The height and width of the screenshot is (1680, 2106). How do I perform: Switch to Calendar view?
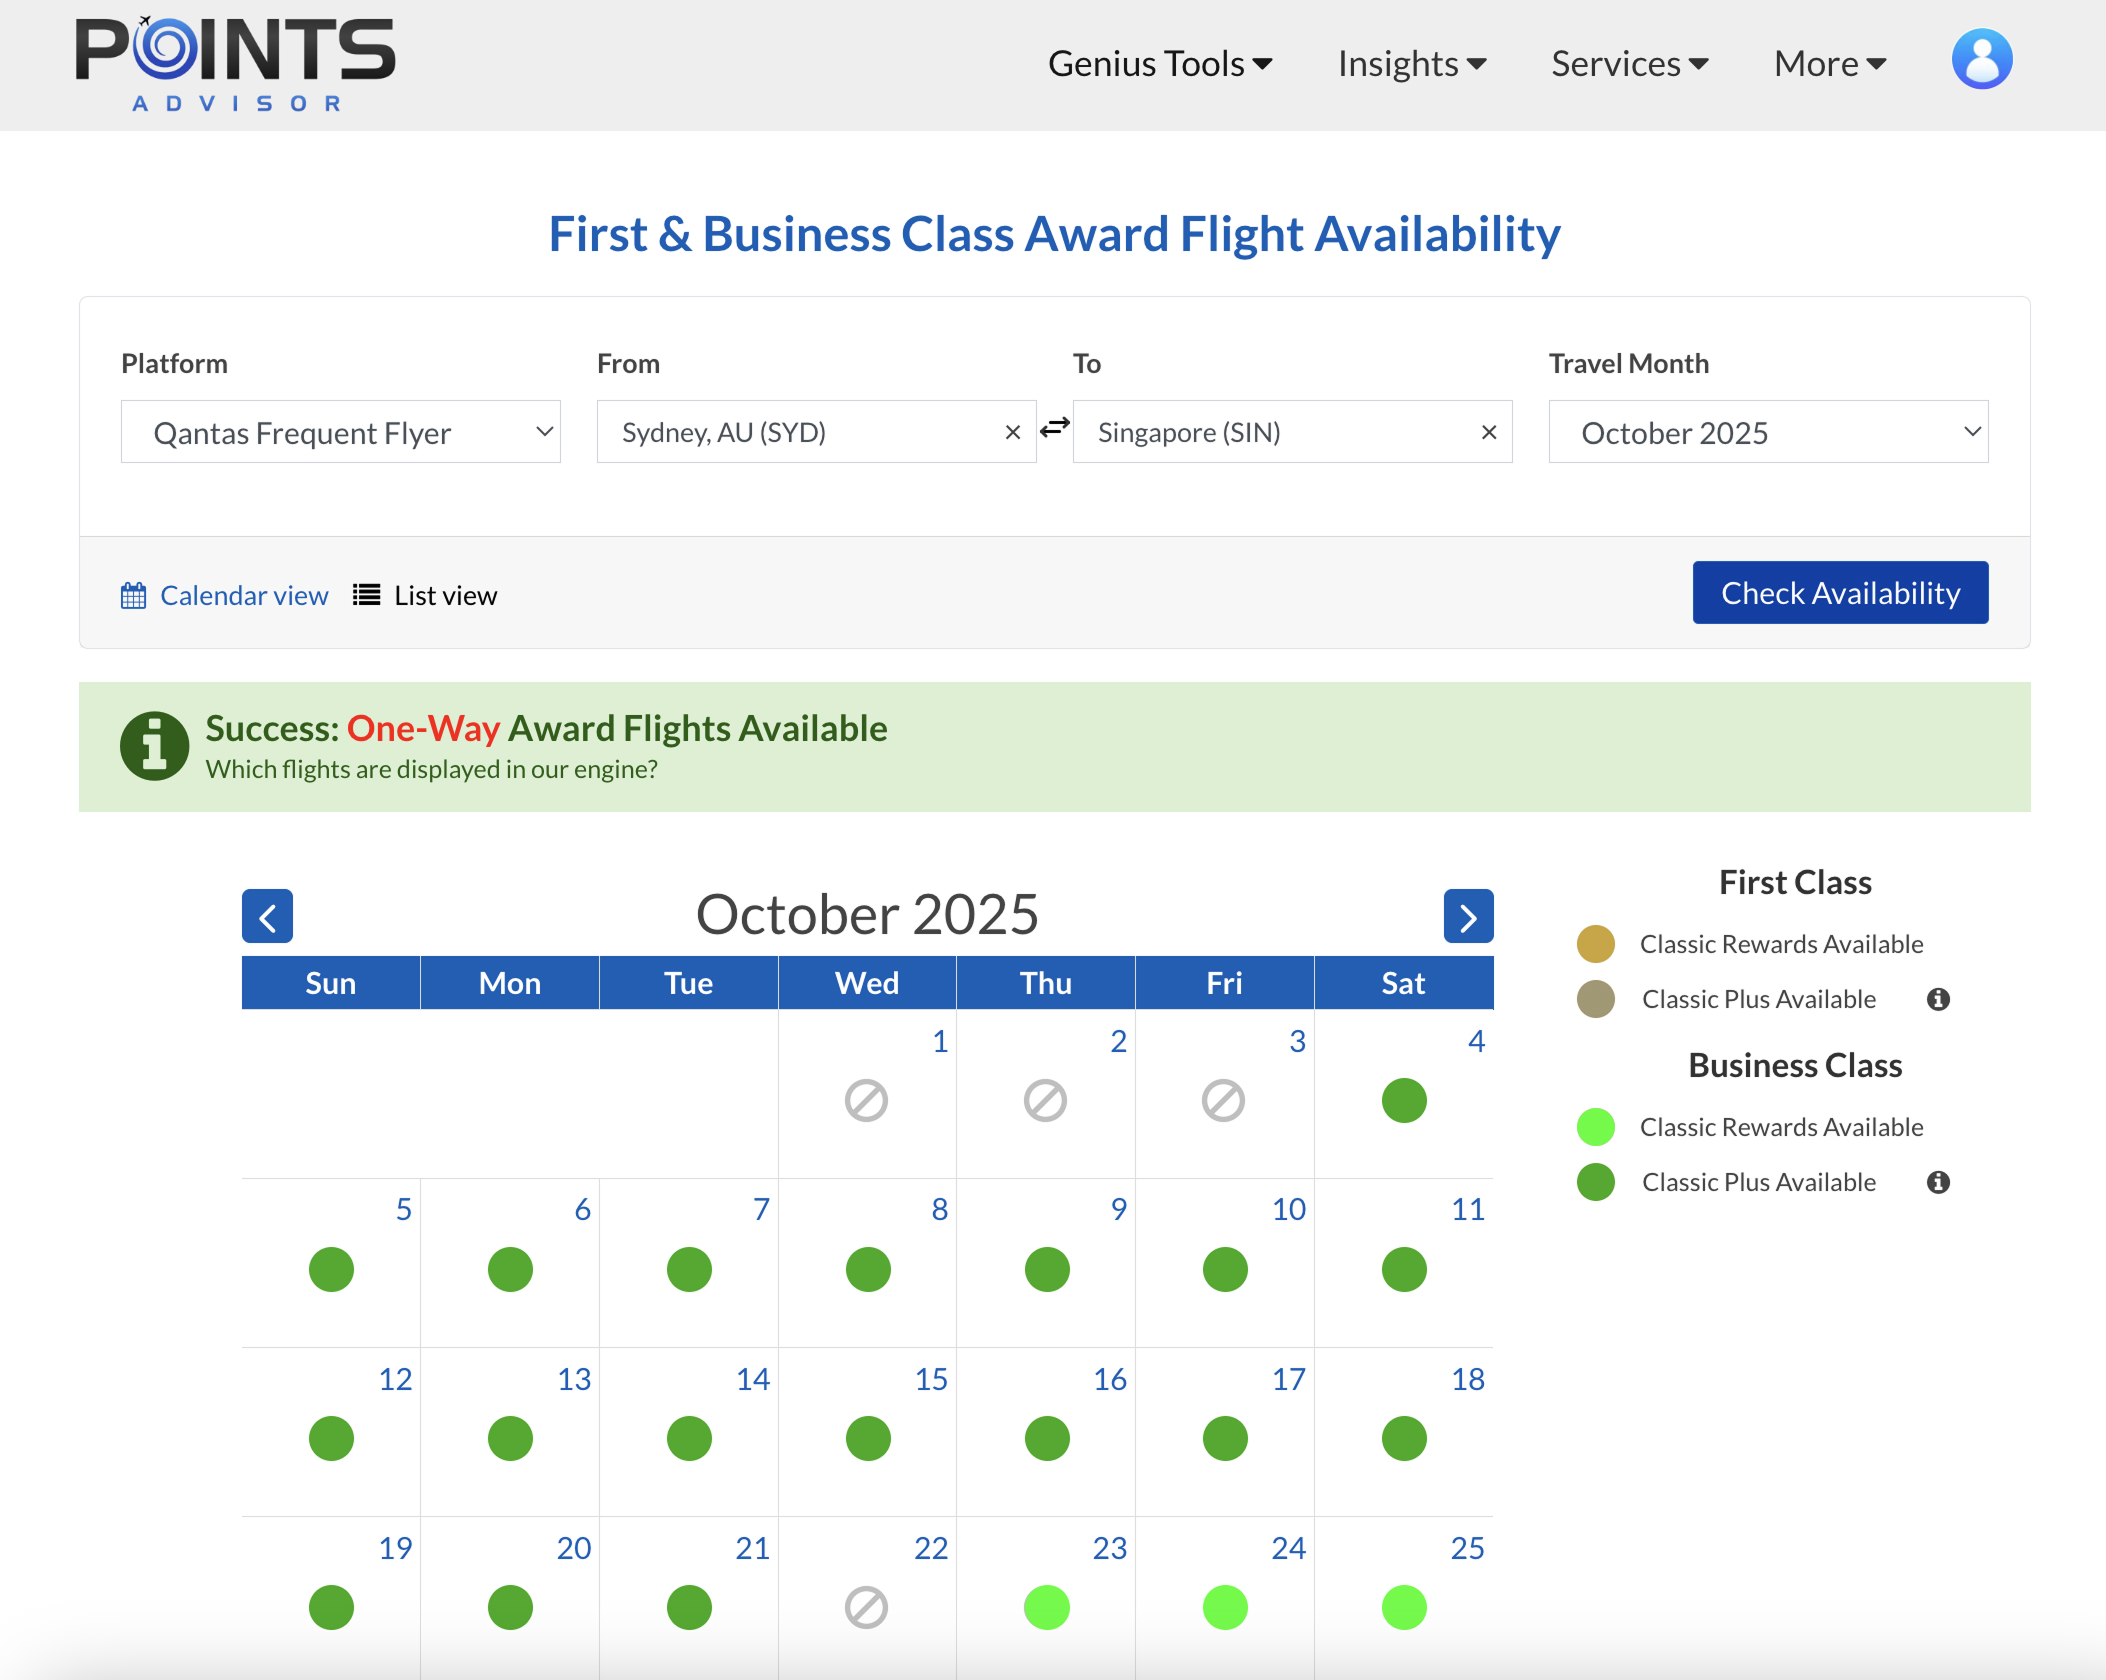coord(244,595)
